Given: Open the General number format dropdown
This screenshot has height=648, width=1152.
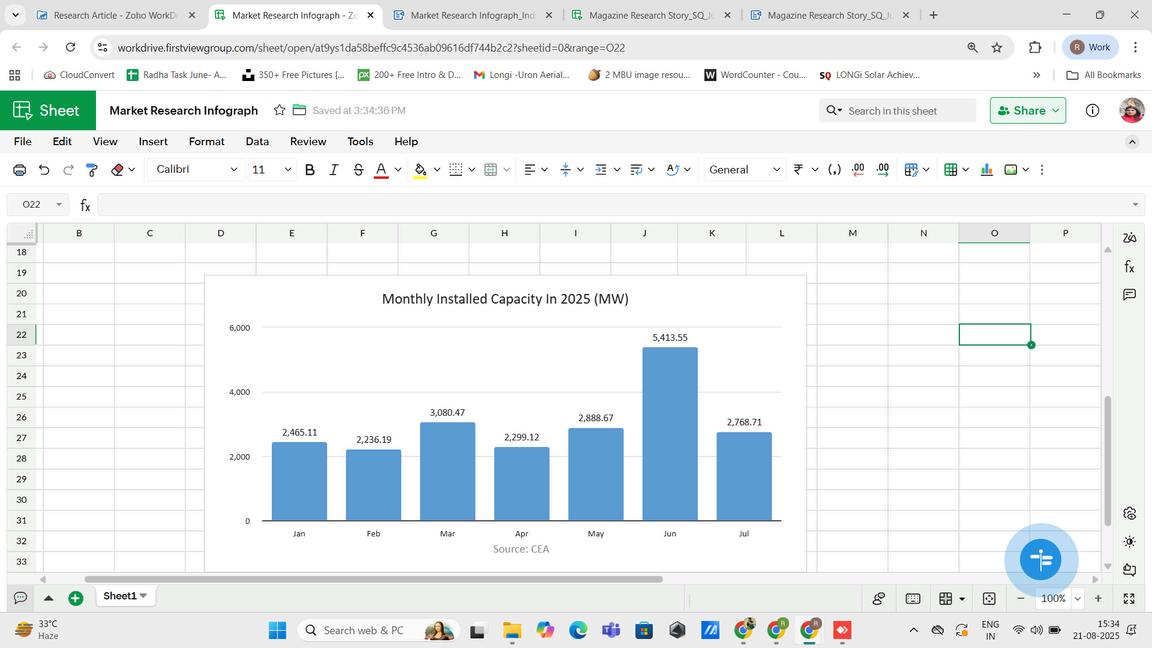Looking at the screenshot, I should pyautogui.click(x=744, y=170).
